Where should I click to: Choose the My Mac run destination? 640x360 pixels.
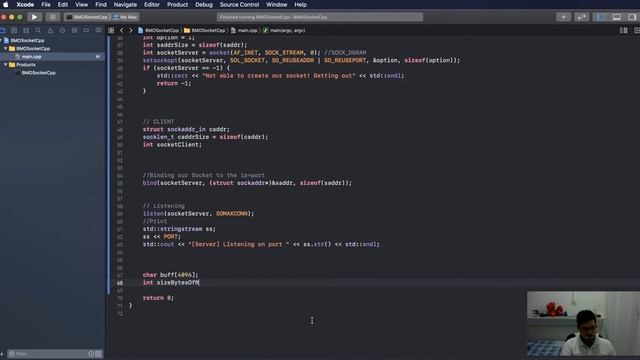pos(126,17)
